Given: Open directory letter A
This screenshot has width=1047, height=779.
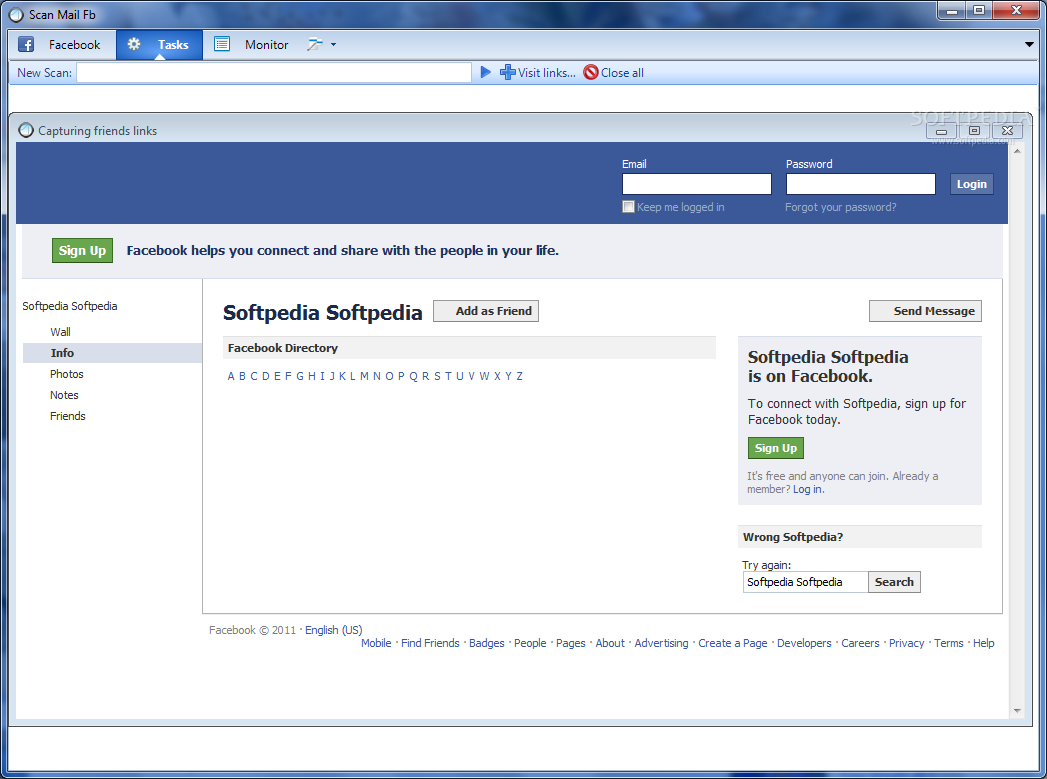Looking at the screenshot, I should (231, 376).
